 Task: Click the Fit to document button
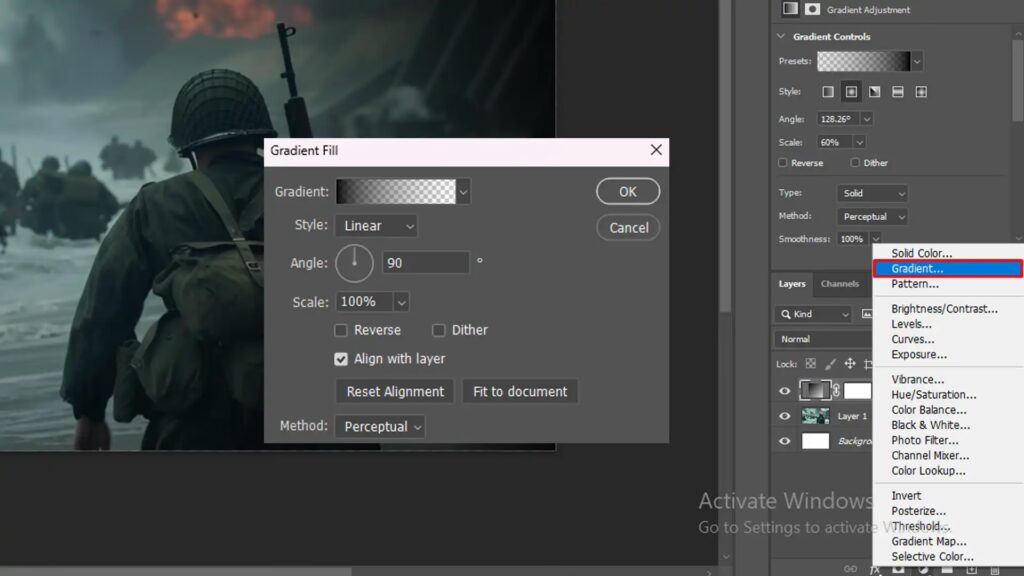[x=520, y=392]
